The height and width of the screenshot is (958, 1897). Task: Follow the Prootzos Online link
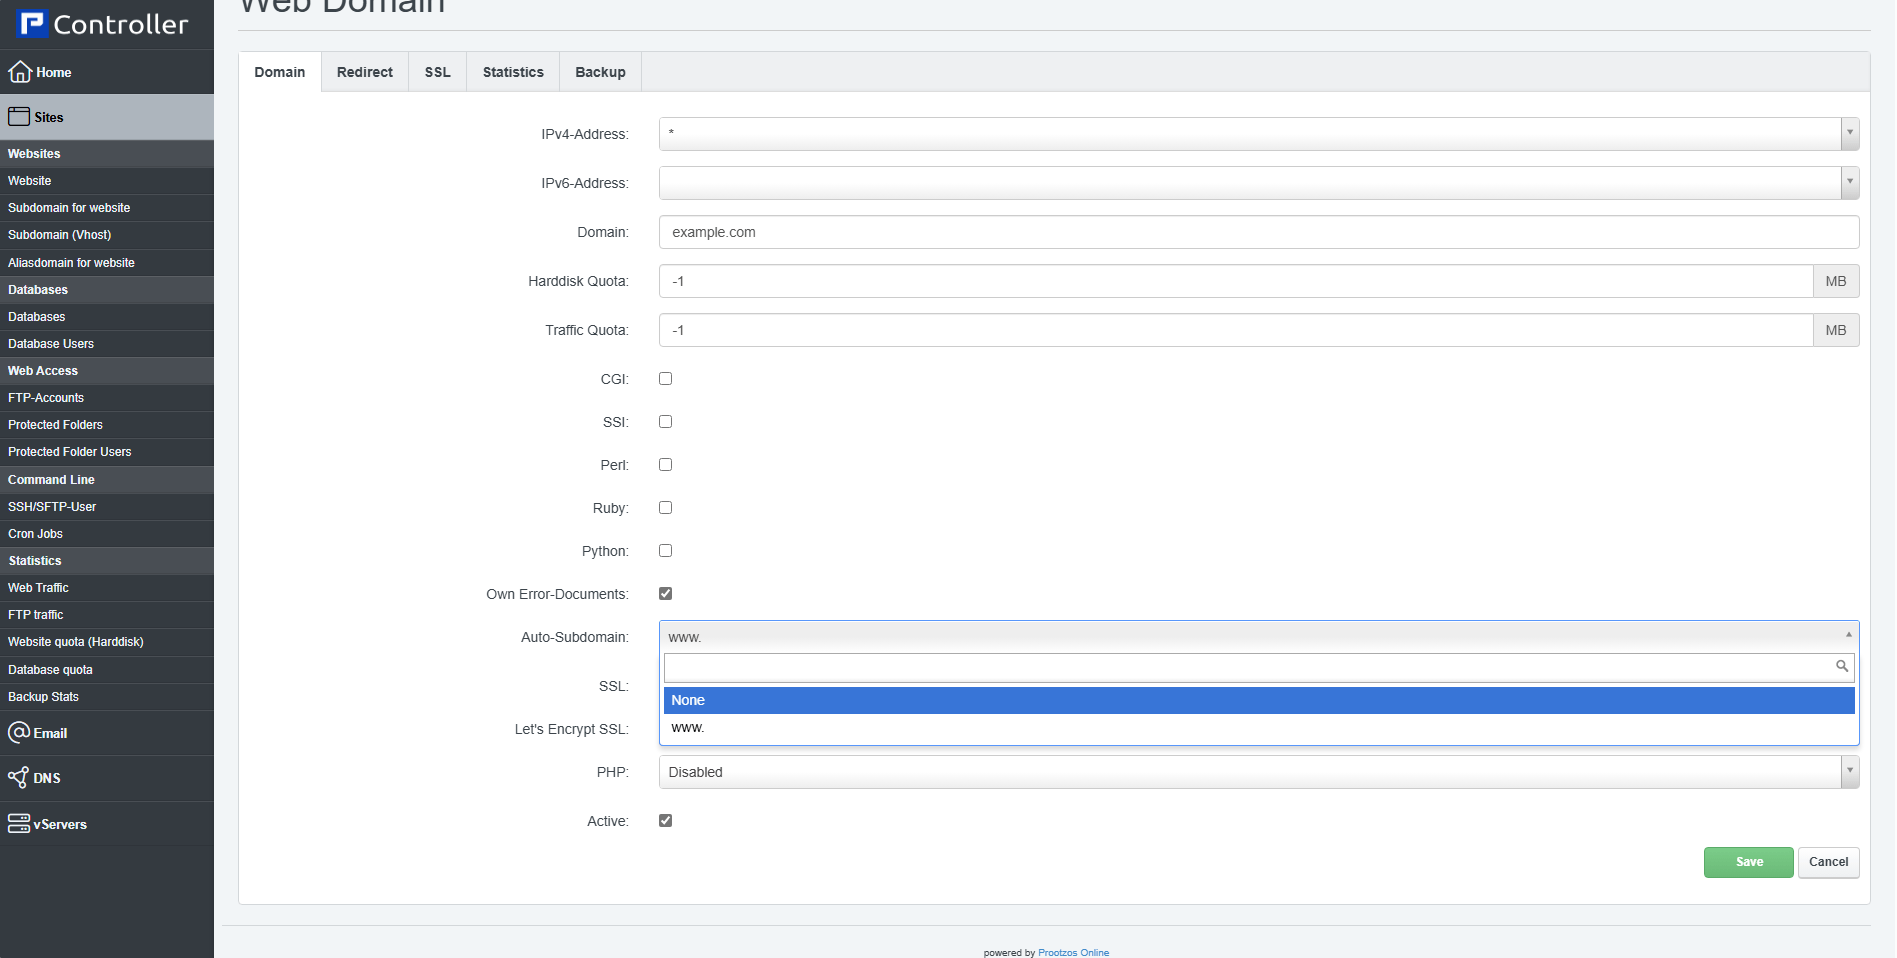1073,952
